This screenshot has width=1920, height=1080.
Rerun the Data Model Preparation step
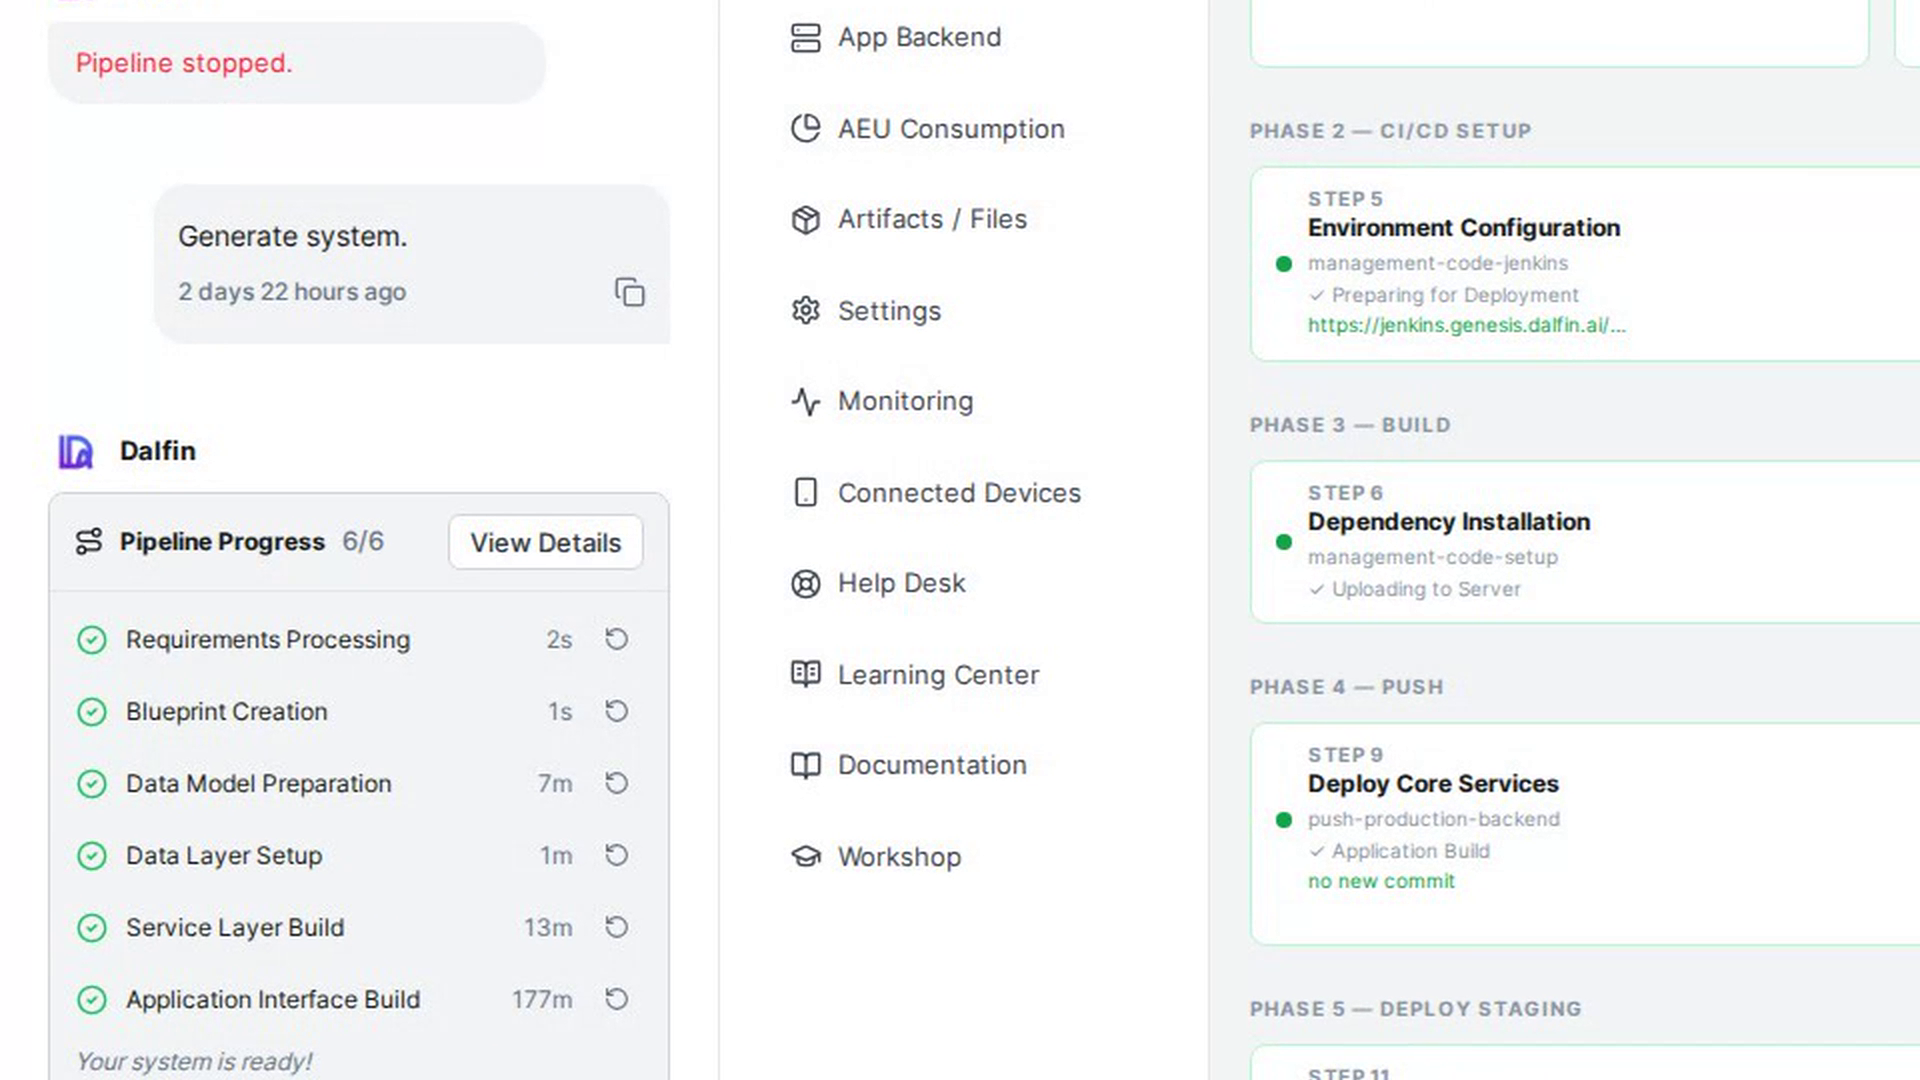[617, 783]
